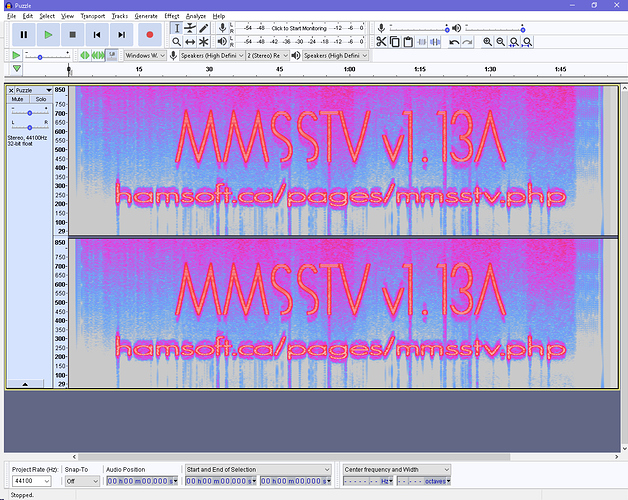Click the selection start time field
628x500 pixels.
pos(221,481)
